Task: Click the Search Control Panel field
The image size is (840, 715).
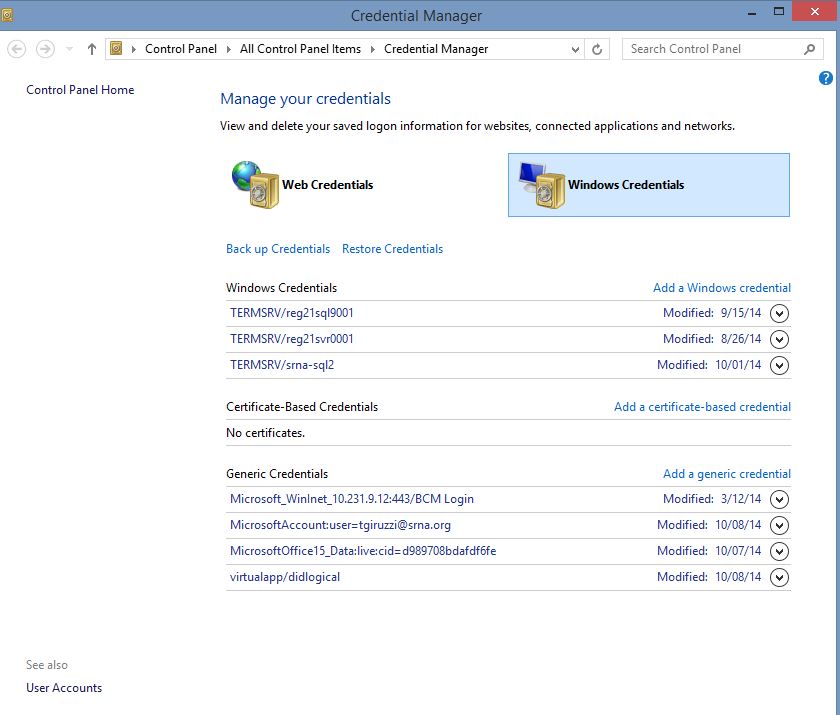Action: [x=710, y=49]
